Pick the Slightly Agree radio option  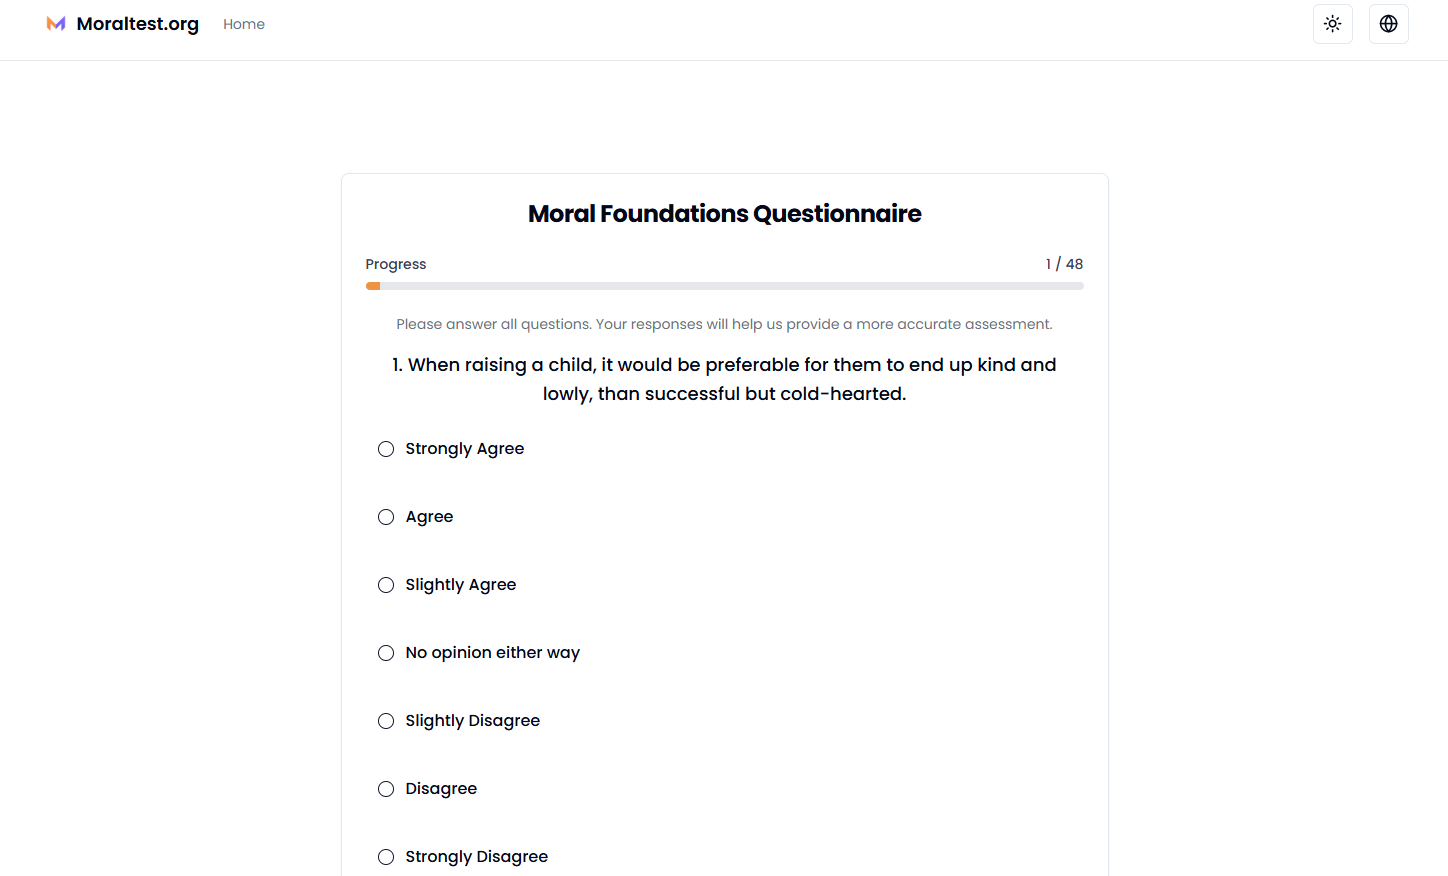(386, 585)
